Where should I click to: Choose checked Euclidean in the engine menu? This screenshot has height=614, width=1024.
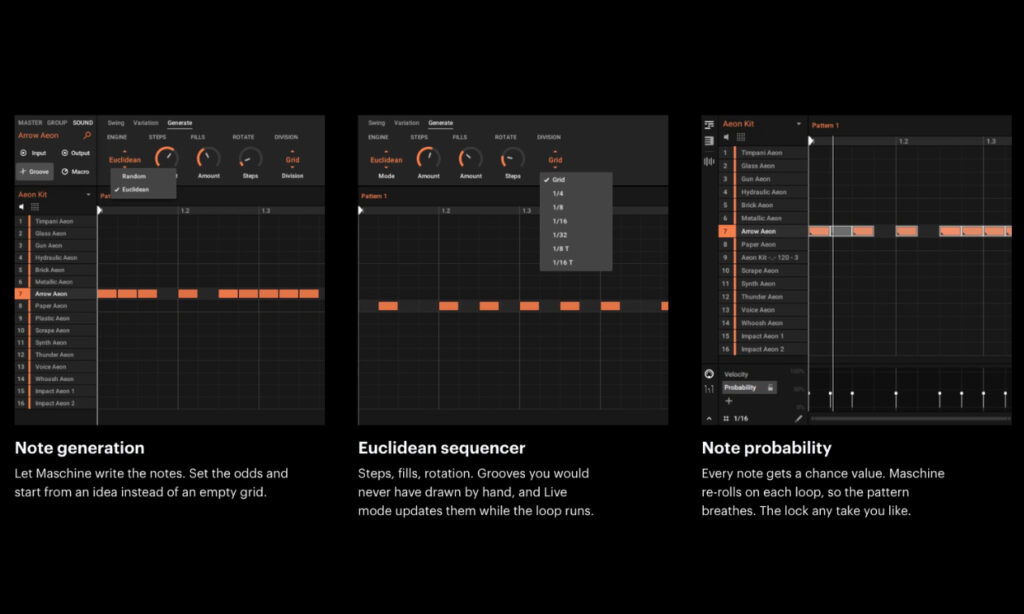[x=143, y=189]
